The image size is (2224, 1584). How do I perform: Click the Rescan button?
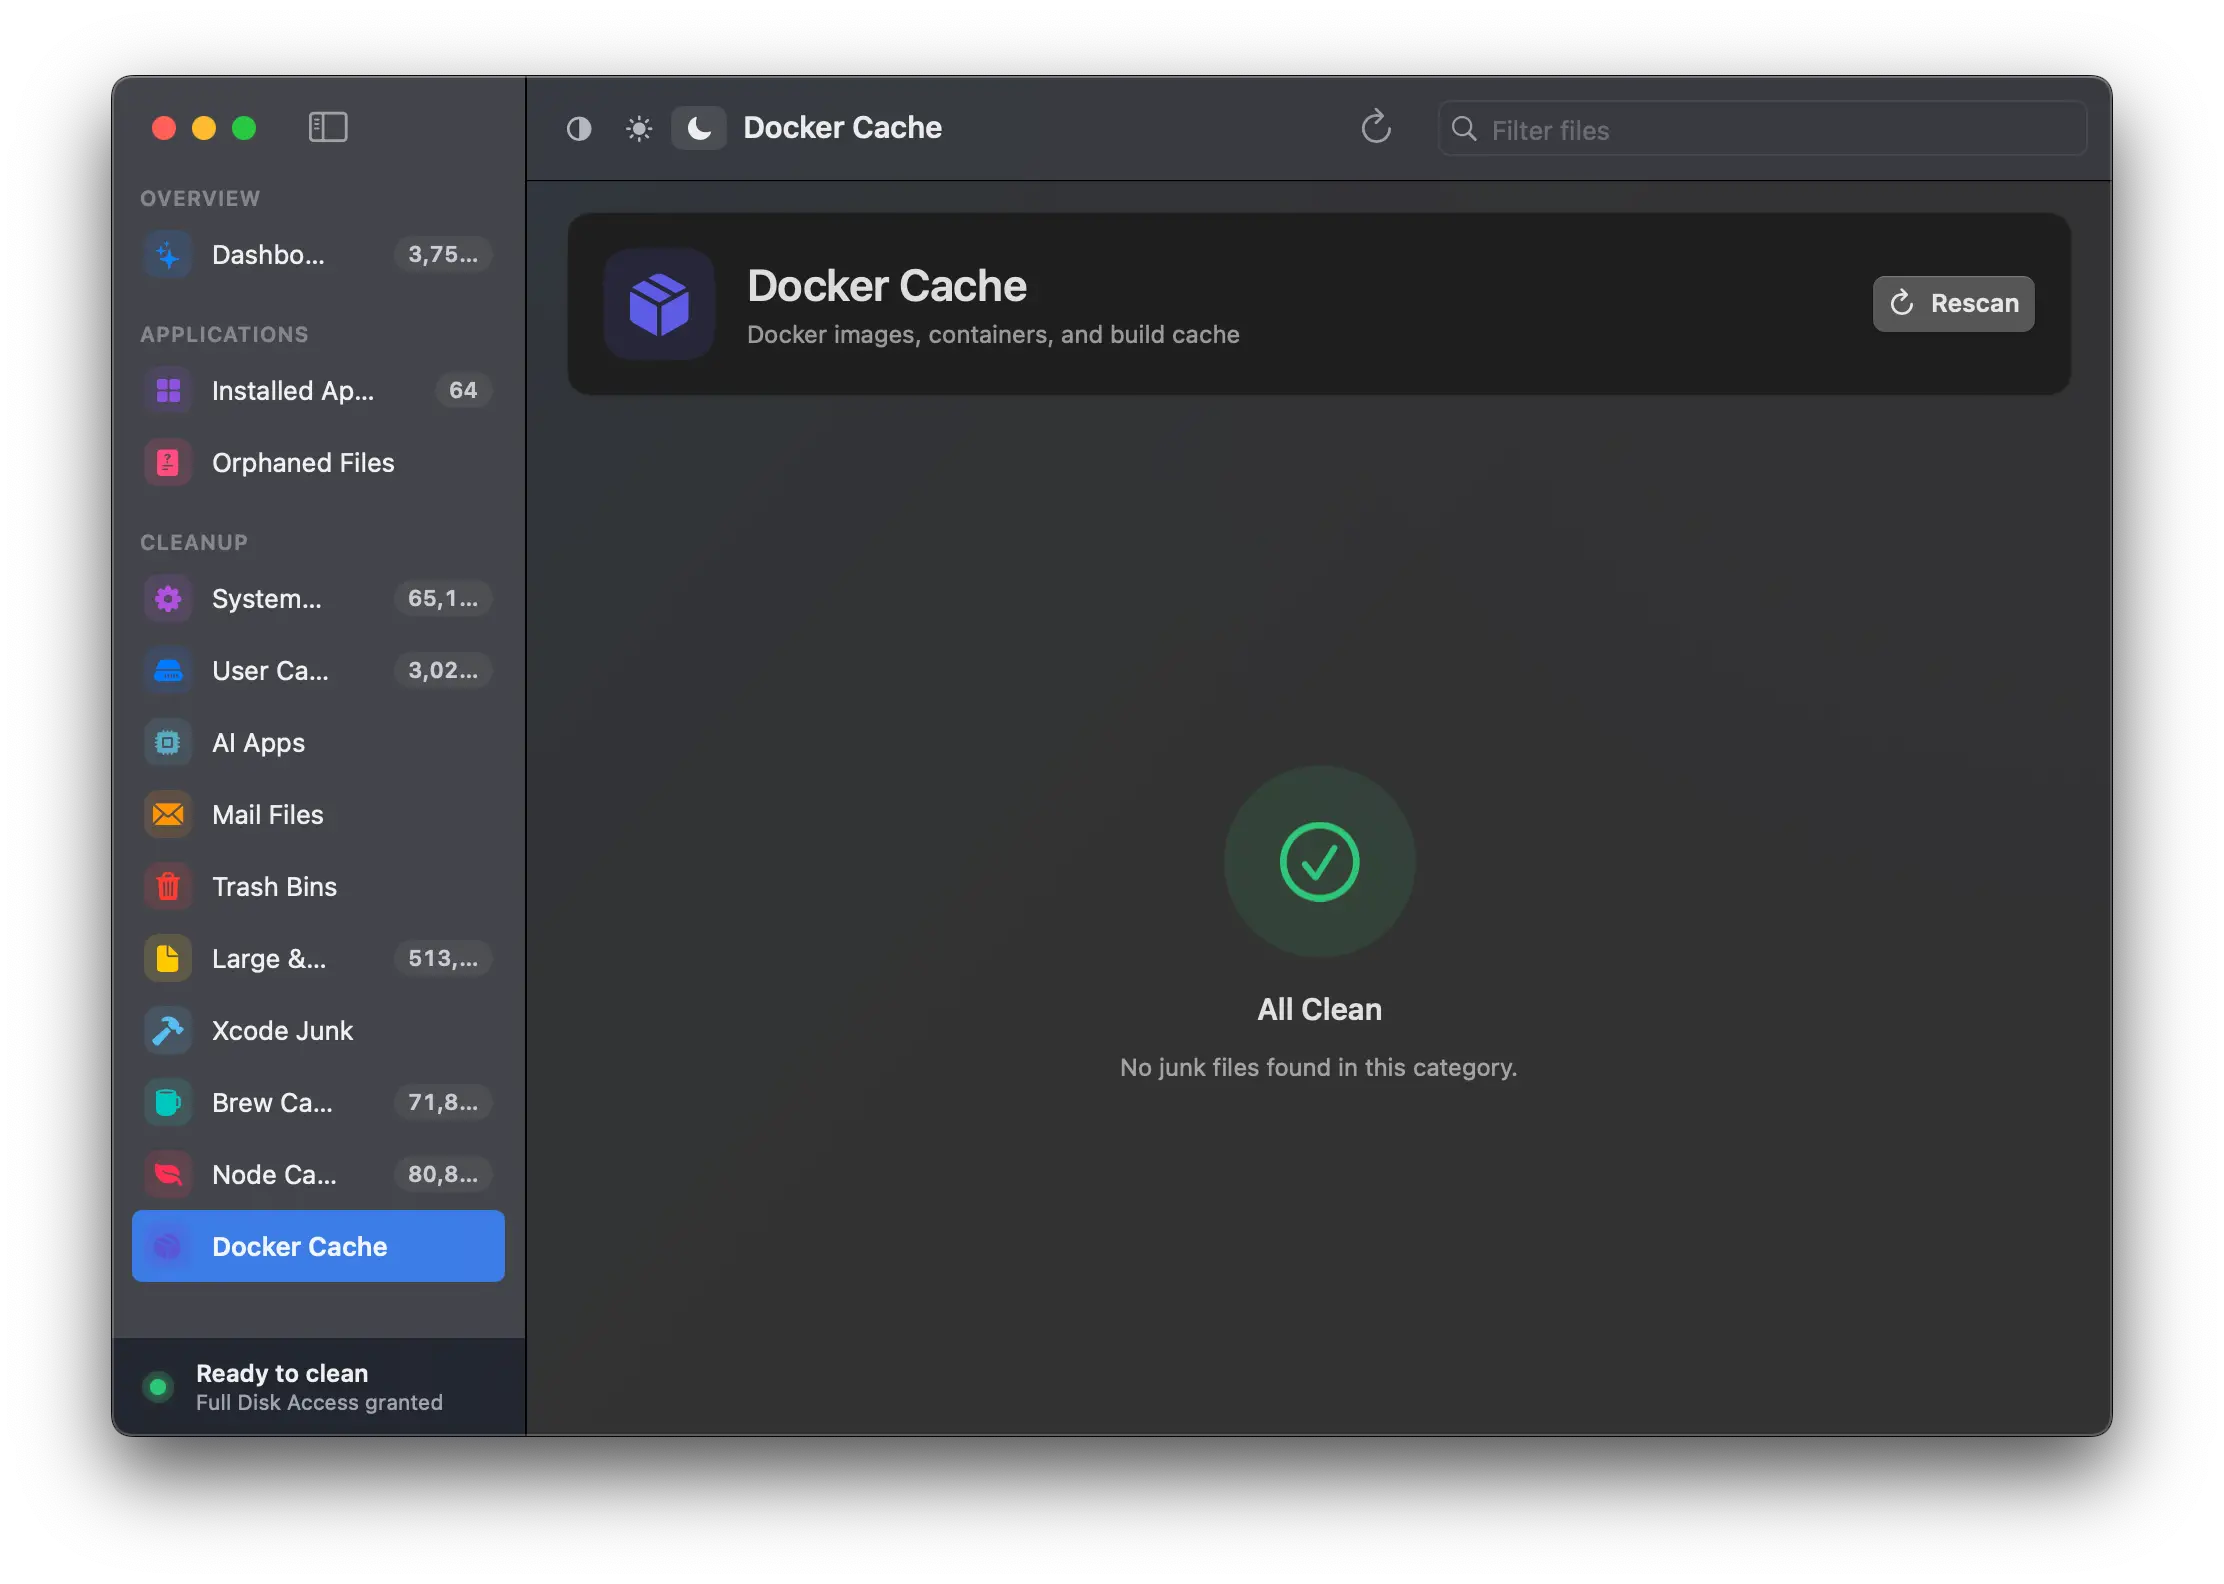tap(1953, 303)
